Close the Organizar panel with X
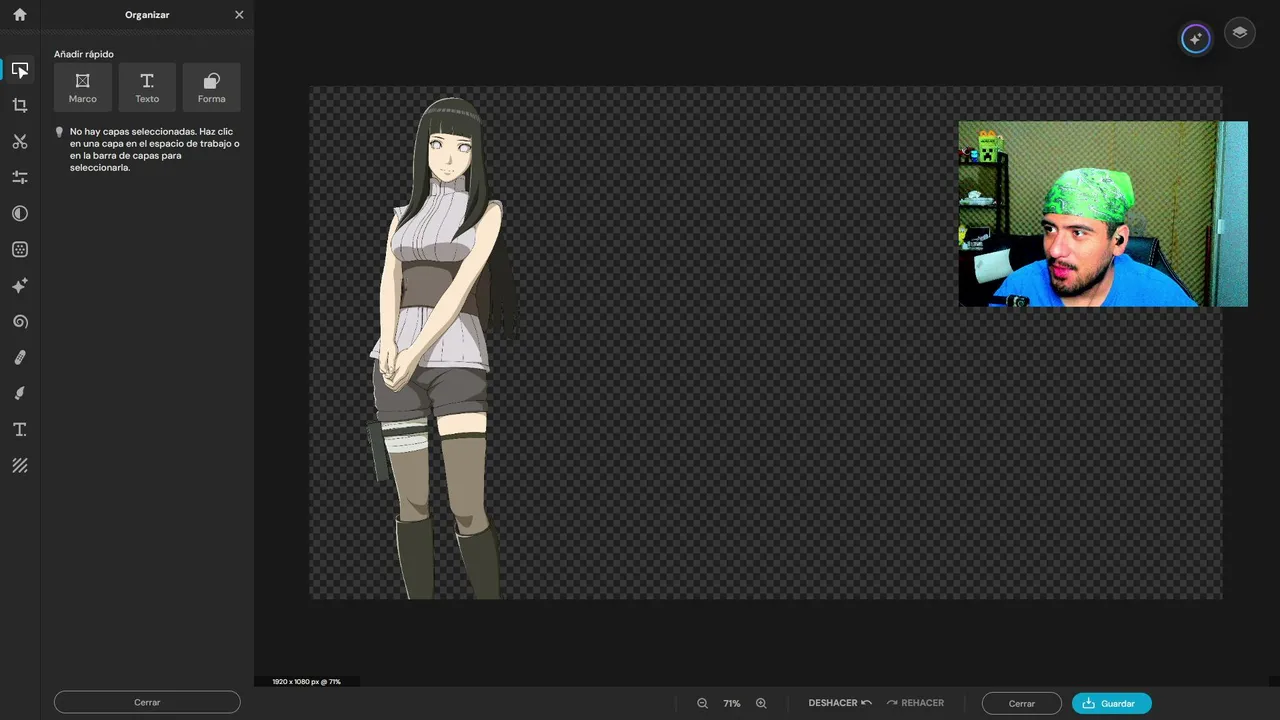 tap(239, 15)
